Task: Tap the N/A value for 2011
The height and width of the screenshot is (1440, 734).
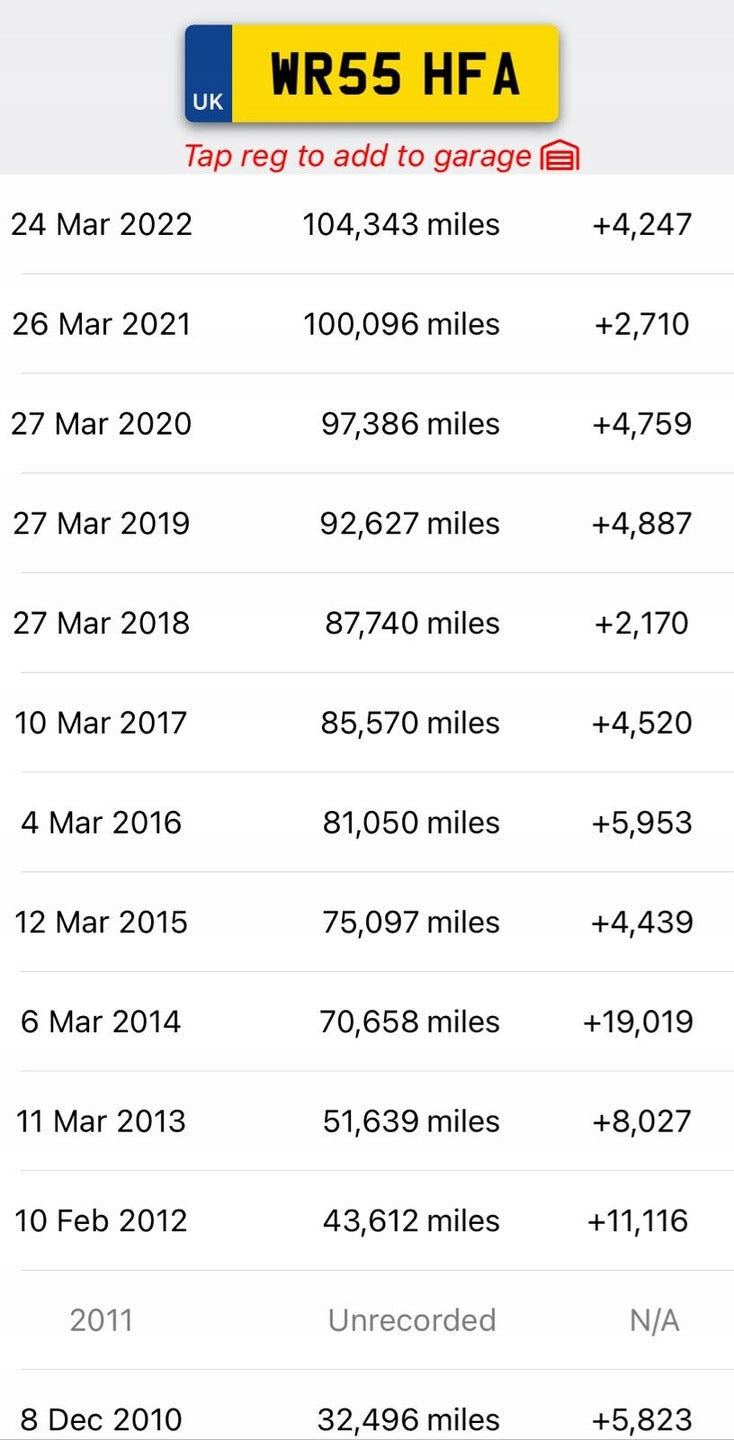Action: pyautogui.click(x=654, y=1320)
